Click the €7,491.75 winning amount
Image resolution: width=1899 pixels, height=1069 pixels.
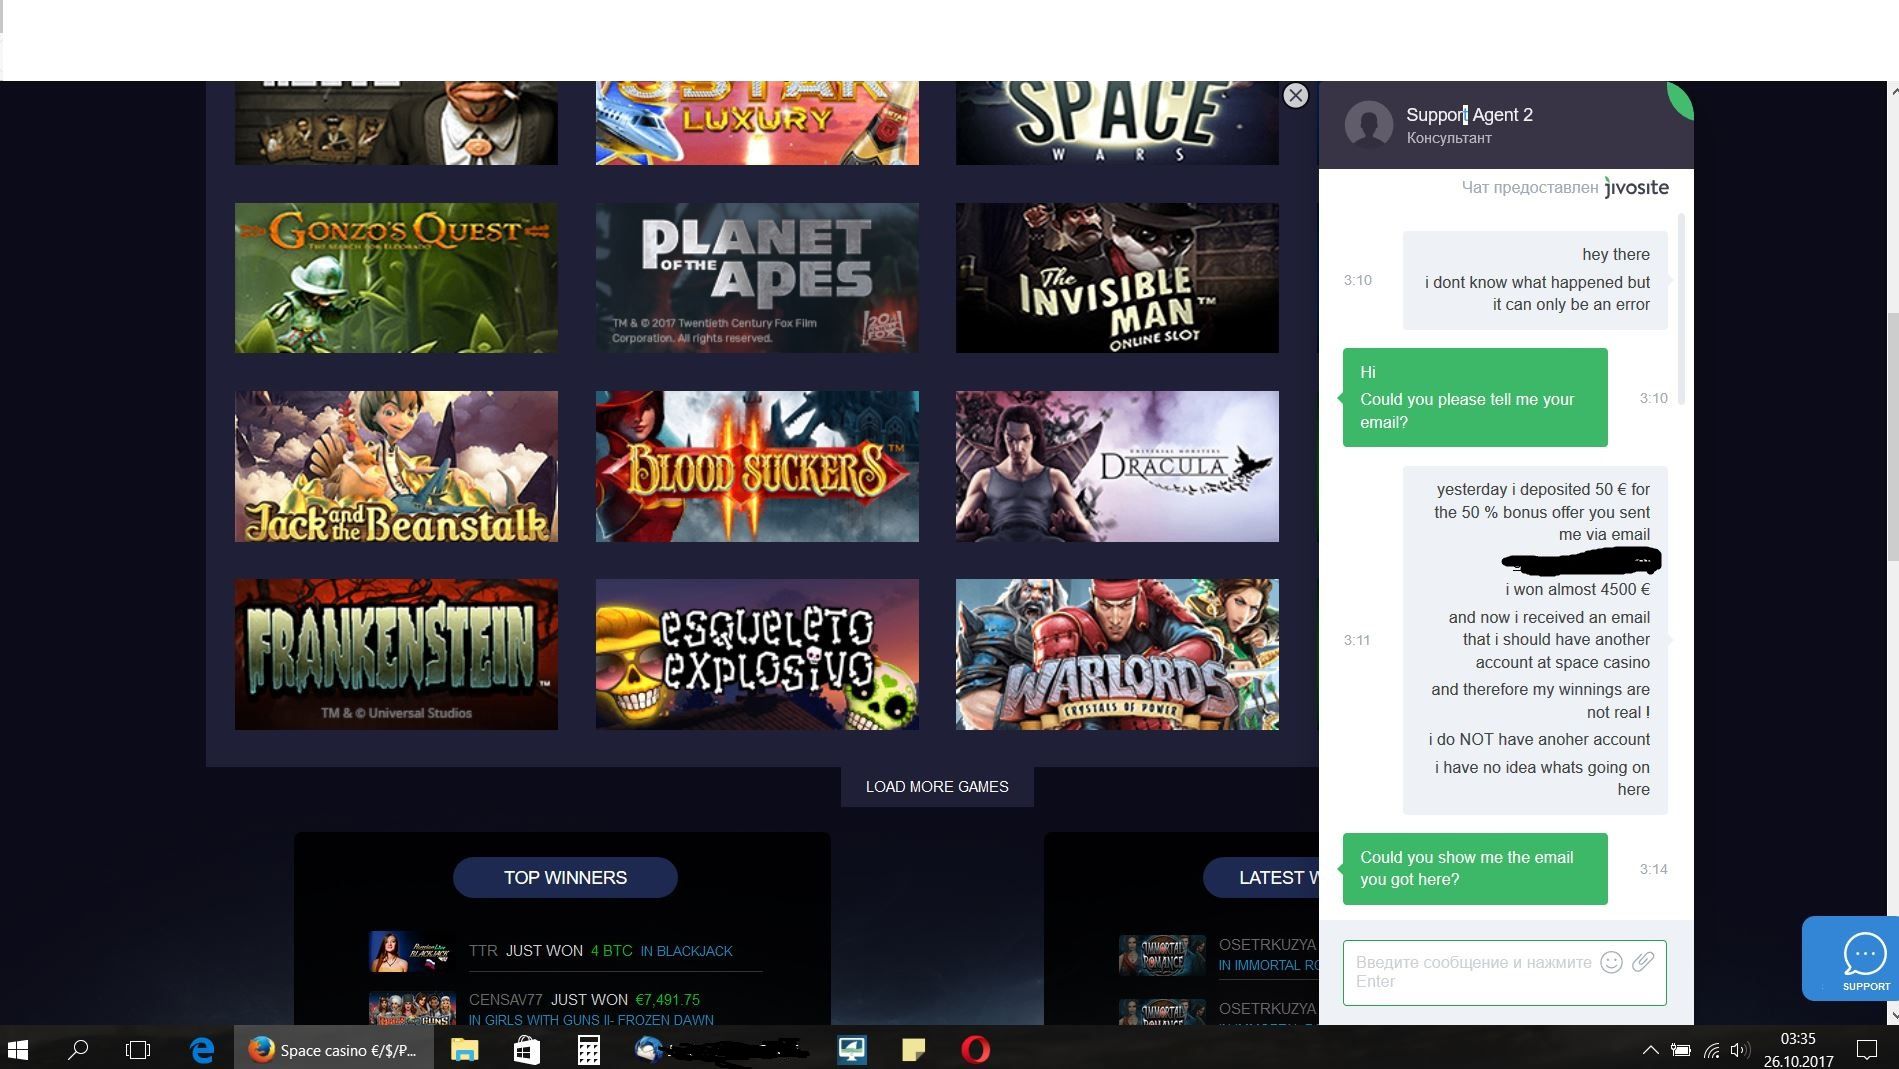click(667, 1000)
